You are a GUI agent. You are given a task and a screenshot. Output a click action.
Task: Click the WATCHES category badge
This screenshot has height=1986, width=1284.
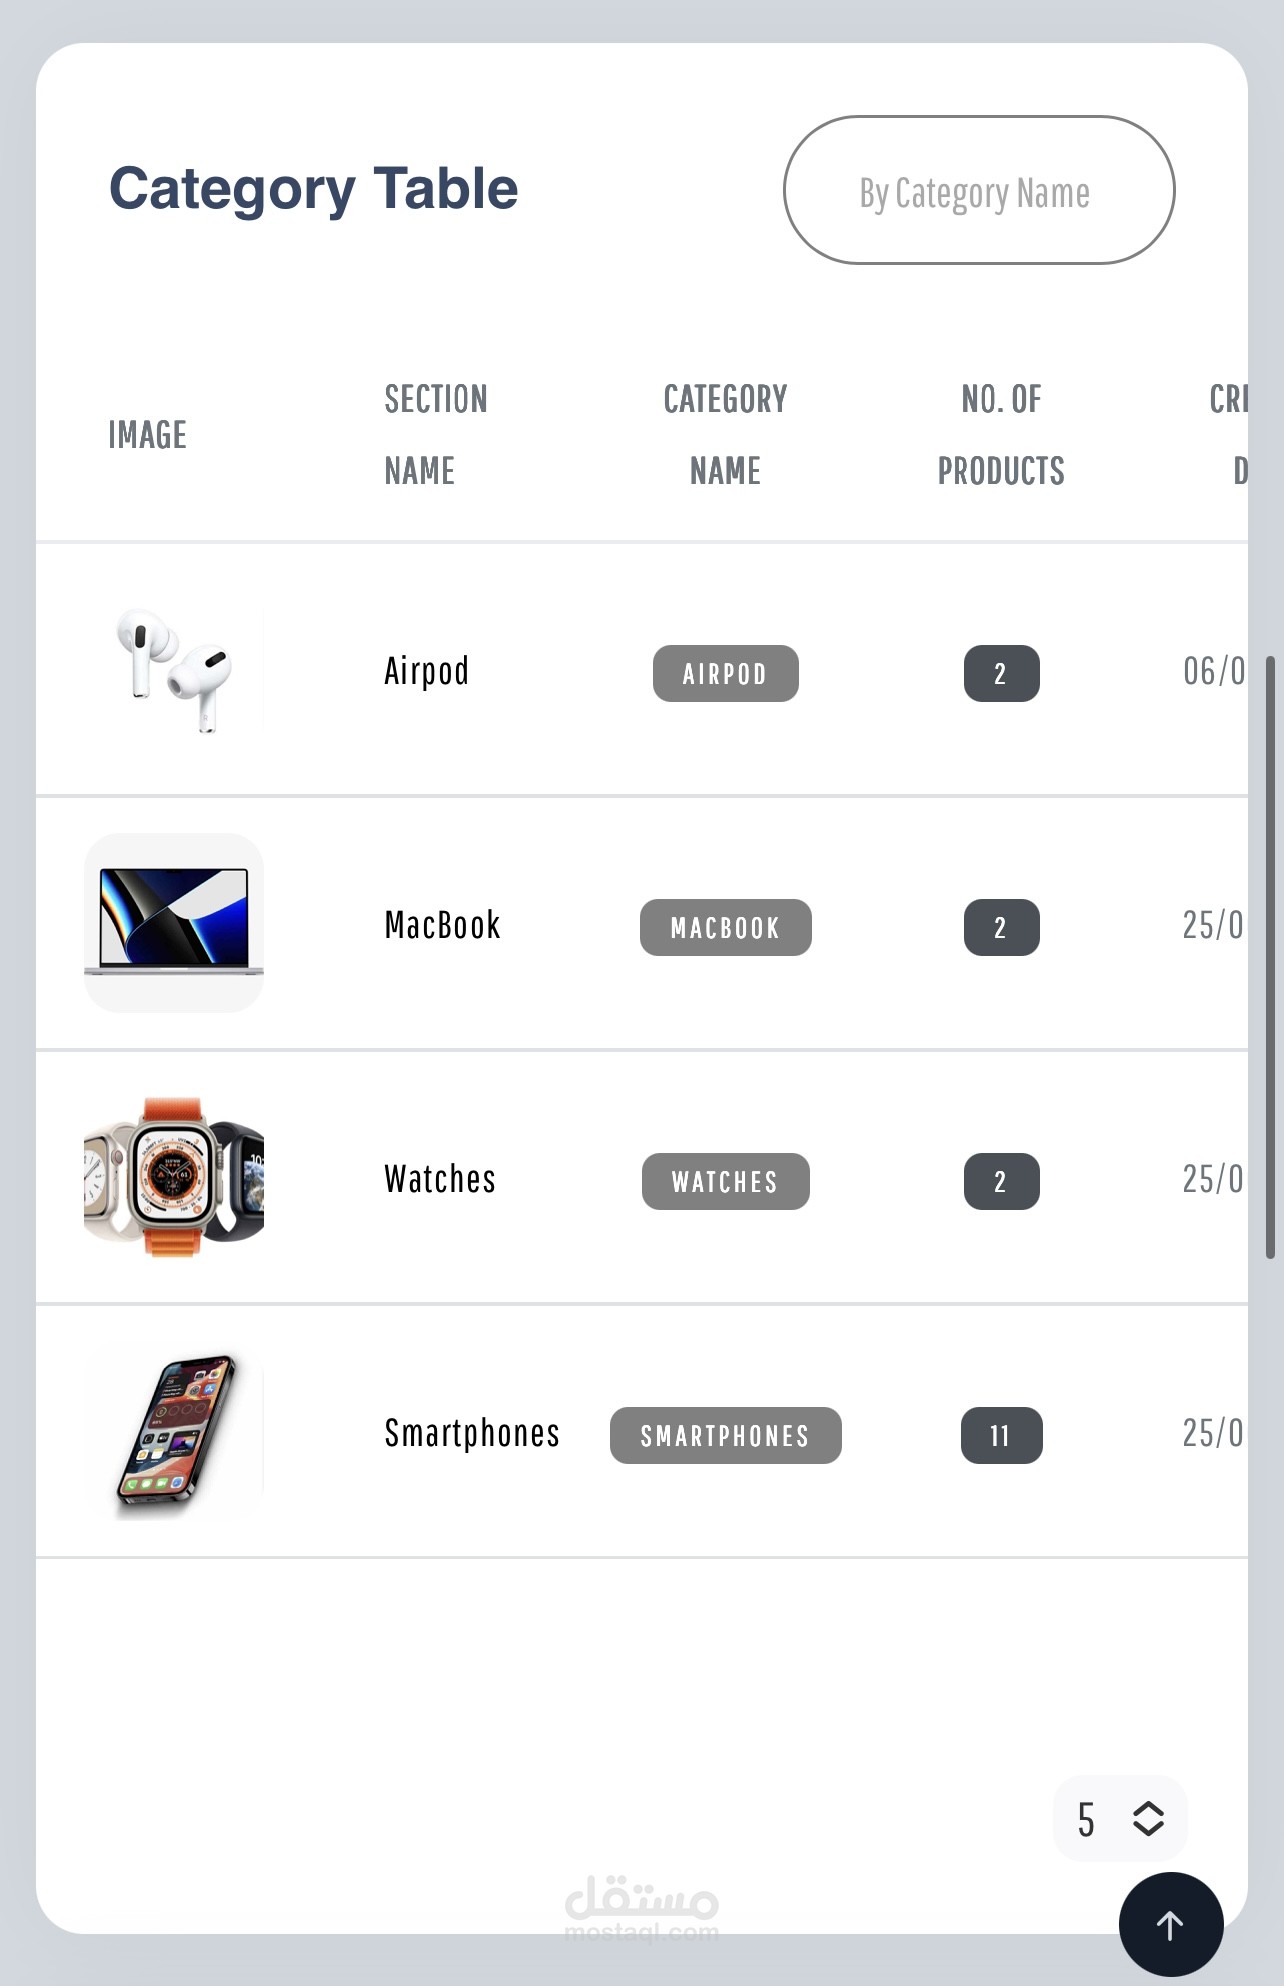pyautogui.click(x=726, y=1182)
